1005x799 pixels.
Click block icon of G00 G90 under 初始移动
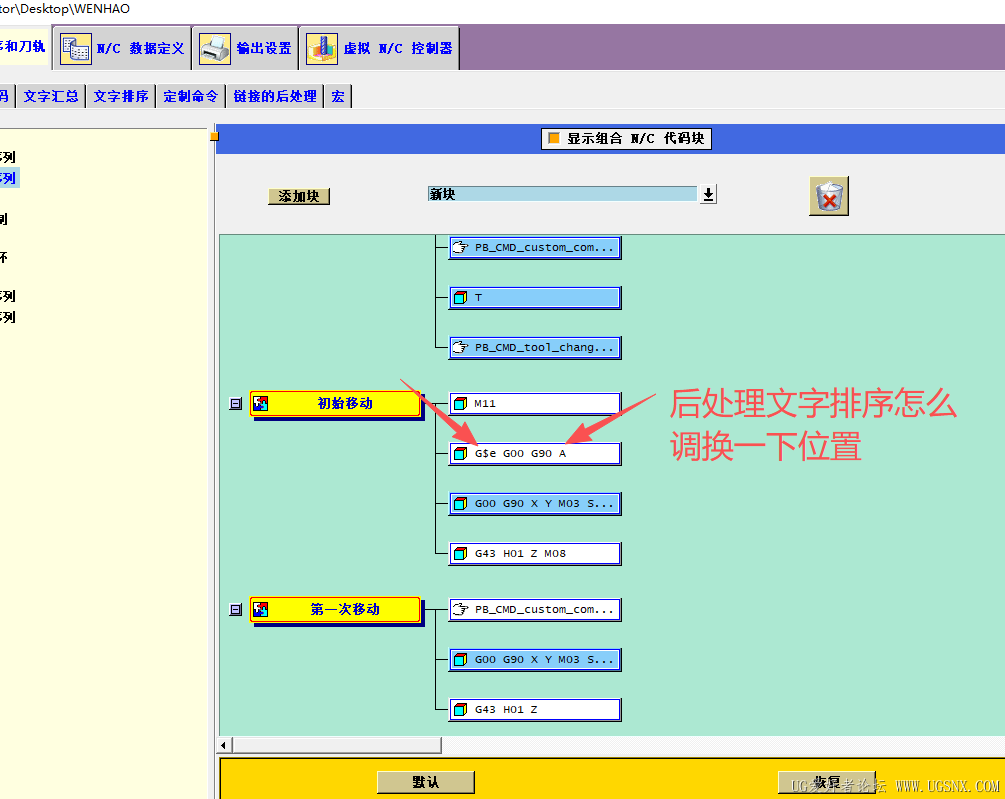click(x=460, y=504)
